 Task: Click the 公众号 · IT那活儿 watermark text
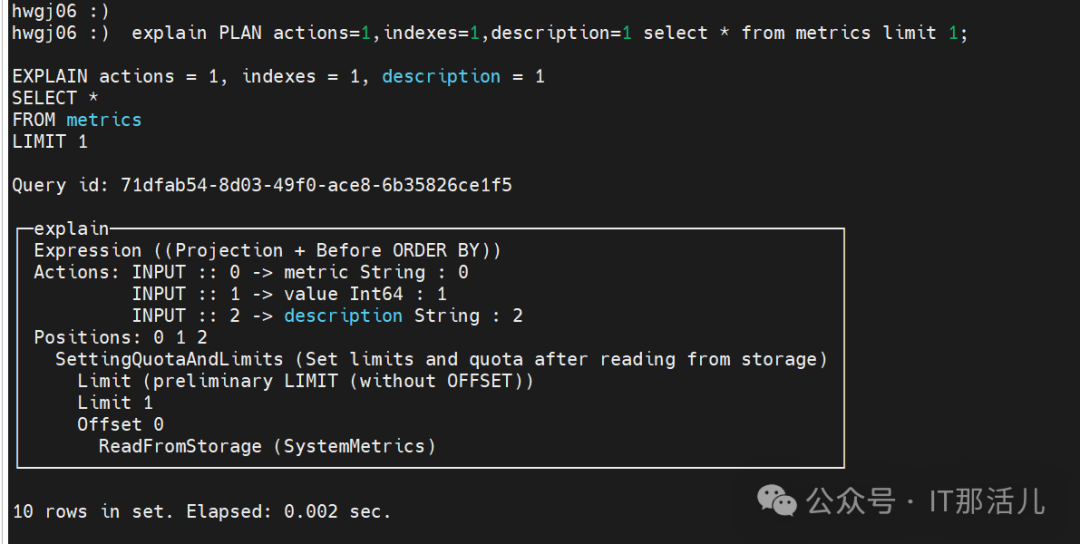(x=926, y=501)
